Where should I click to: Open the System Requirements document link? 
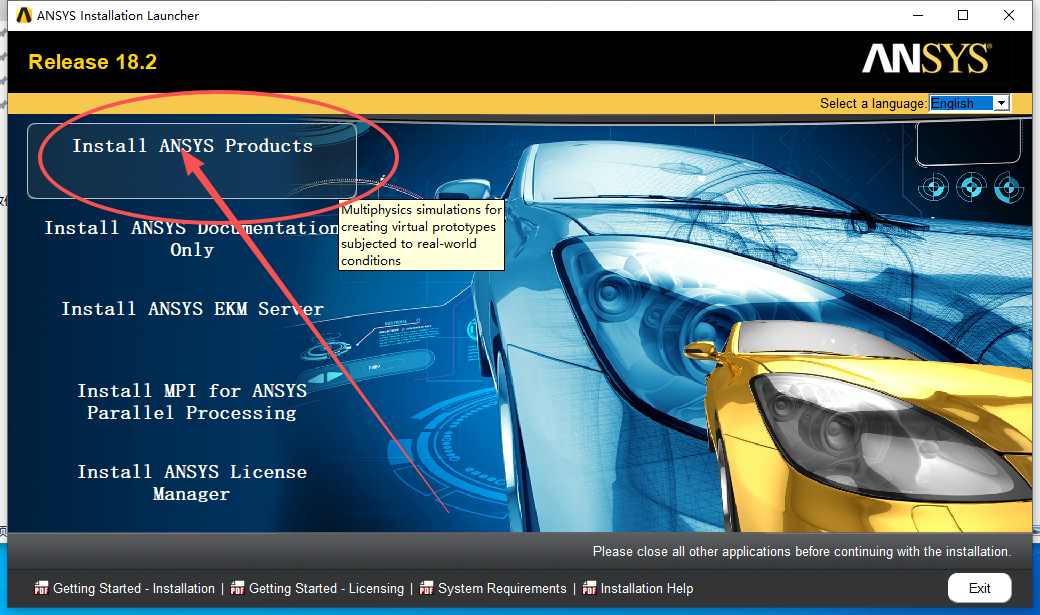pyautogui.click(x=501, y=588)
